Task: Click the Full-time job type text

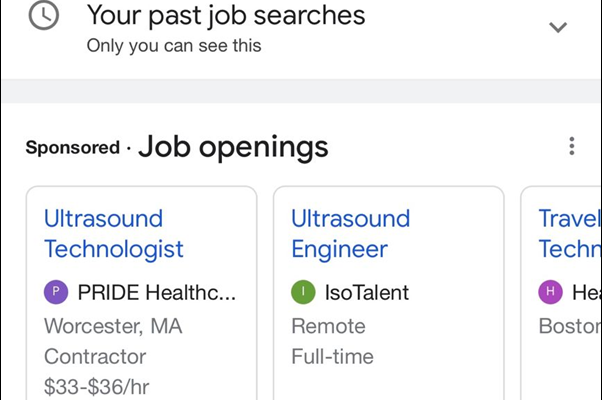Action: point(332,356)
